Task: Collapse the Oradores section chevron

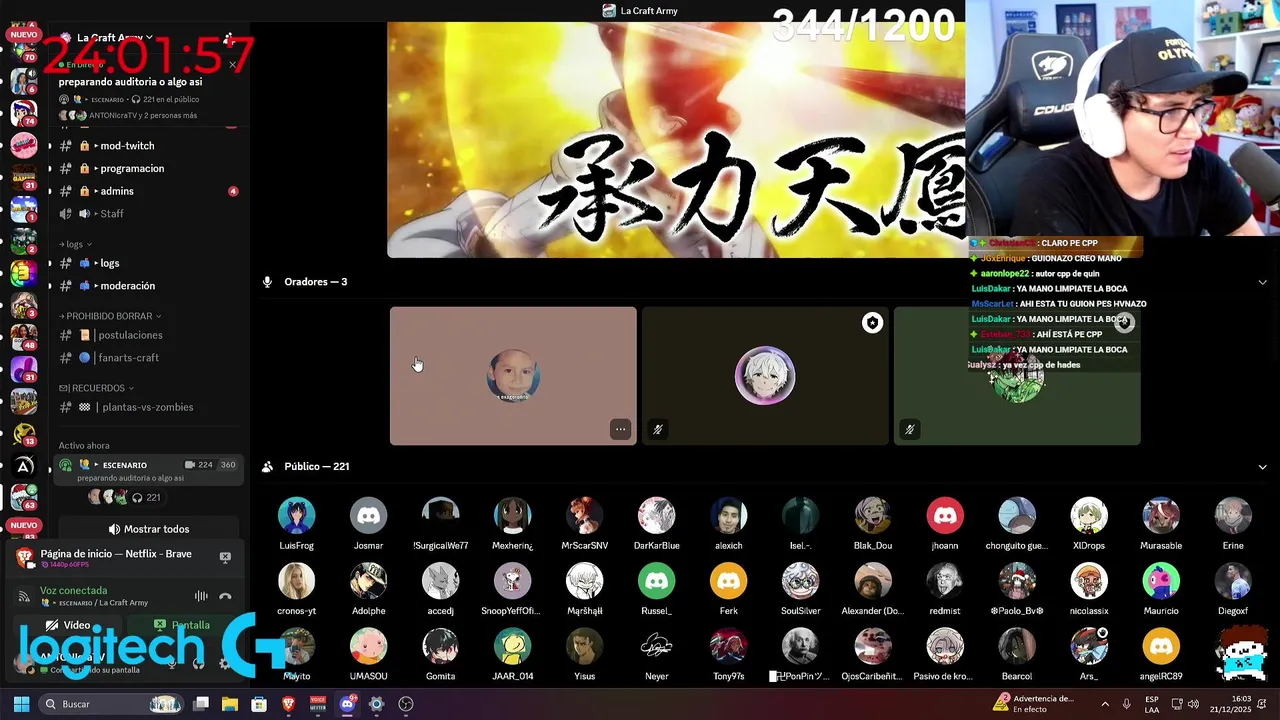Action: point(1262,282)
